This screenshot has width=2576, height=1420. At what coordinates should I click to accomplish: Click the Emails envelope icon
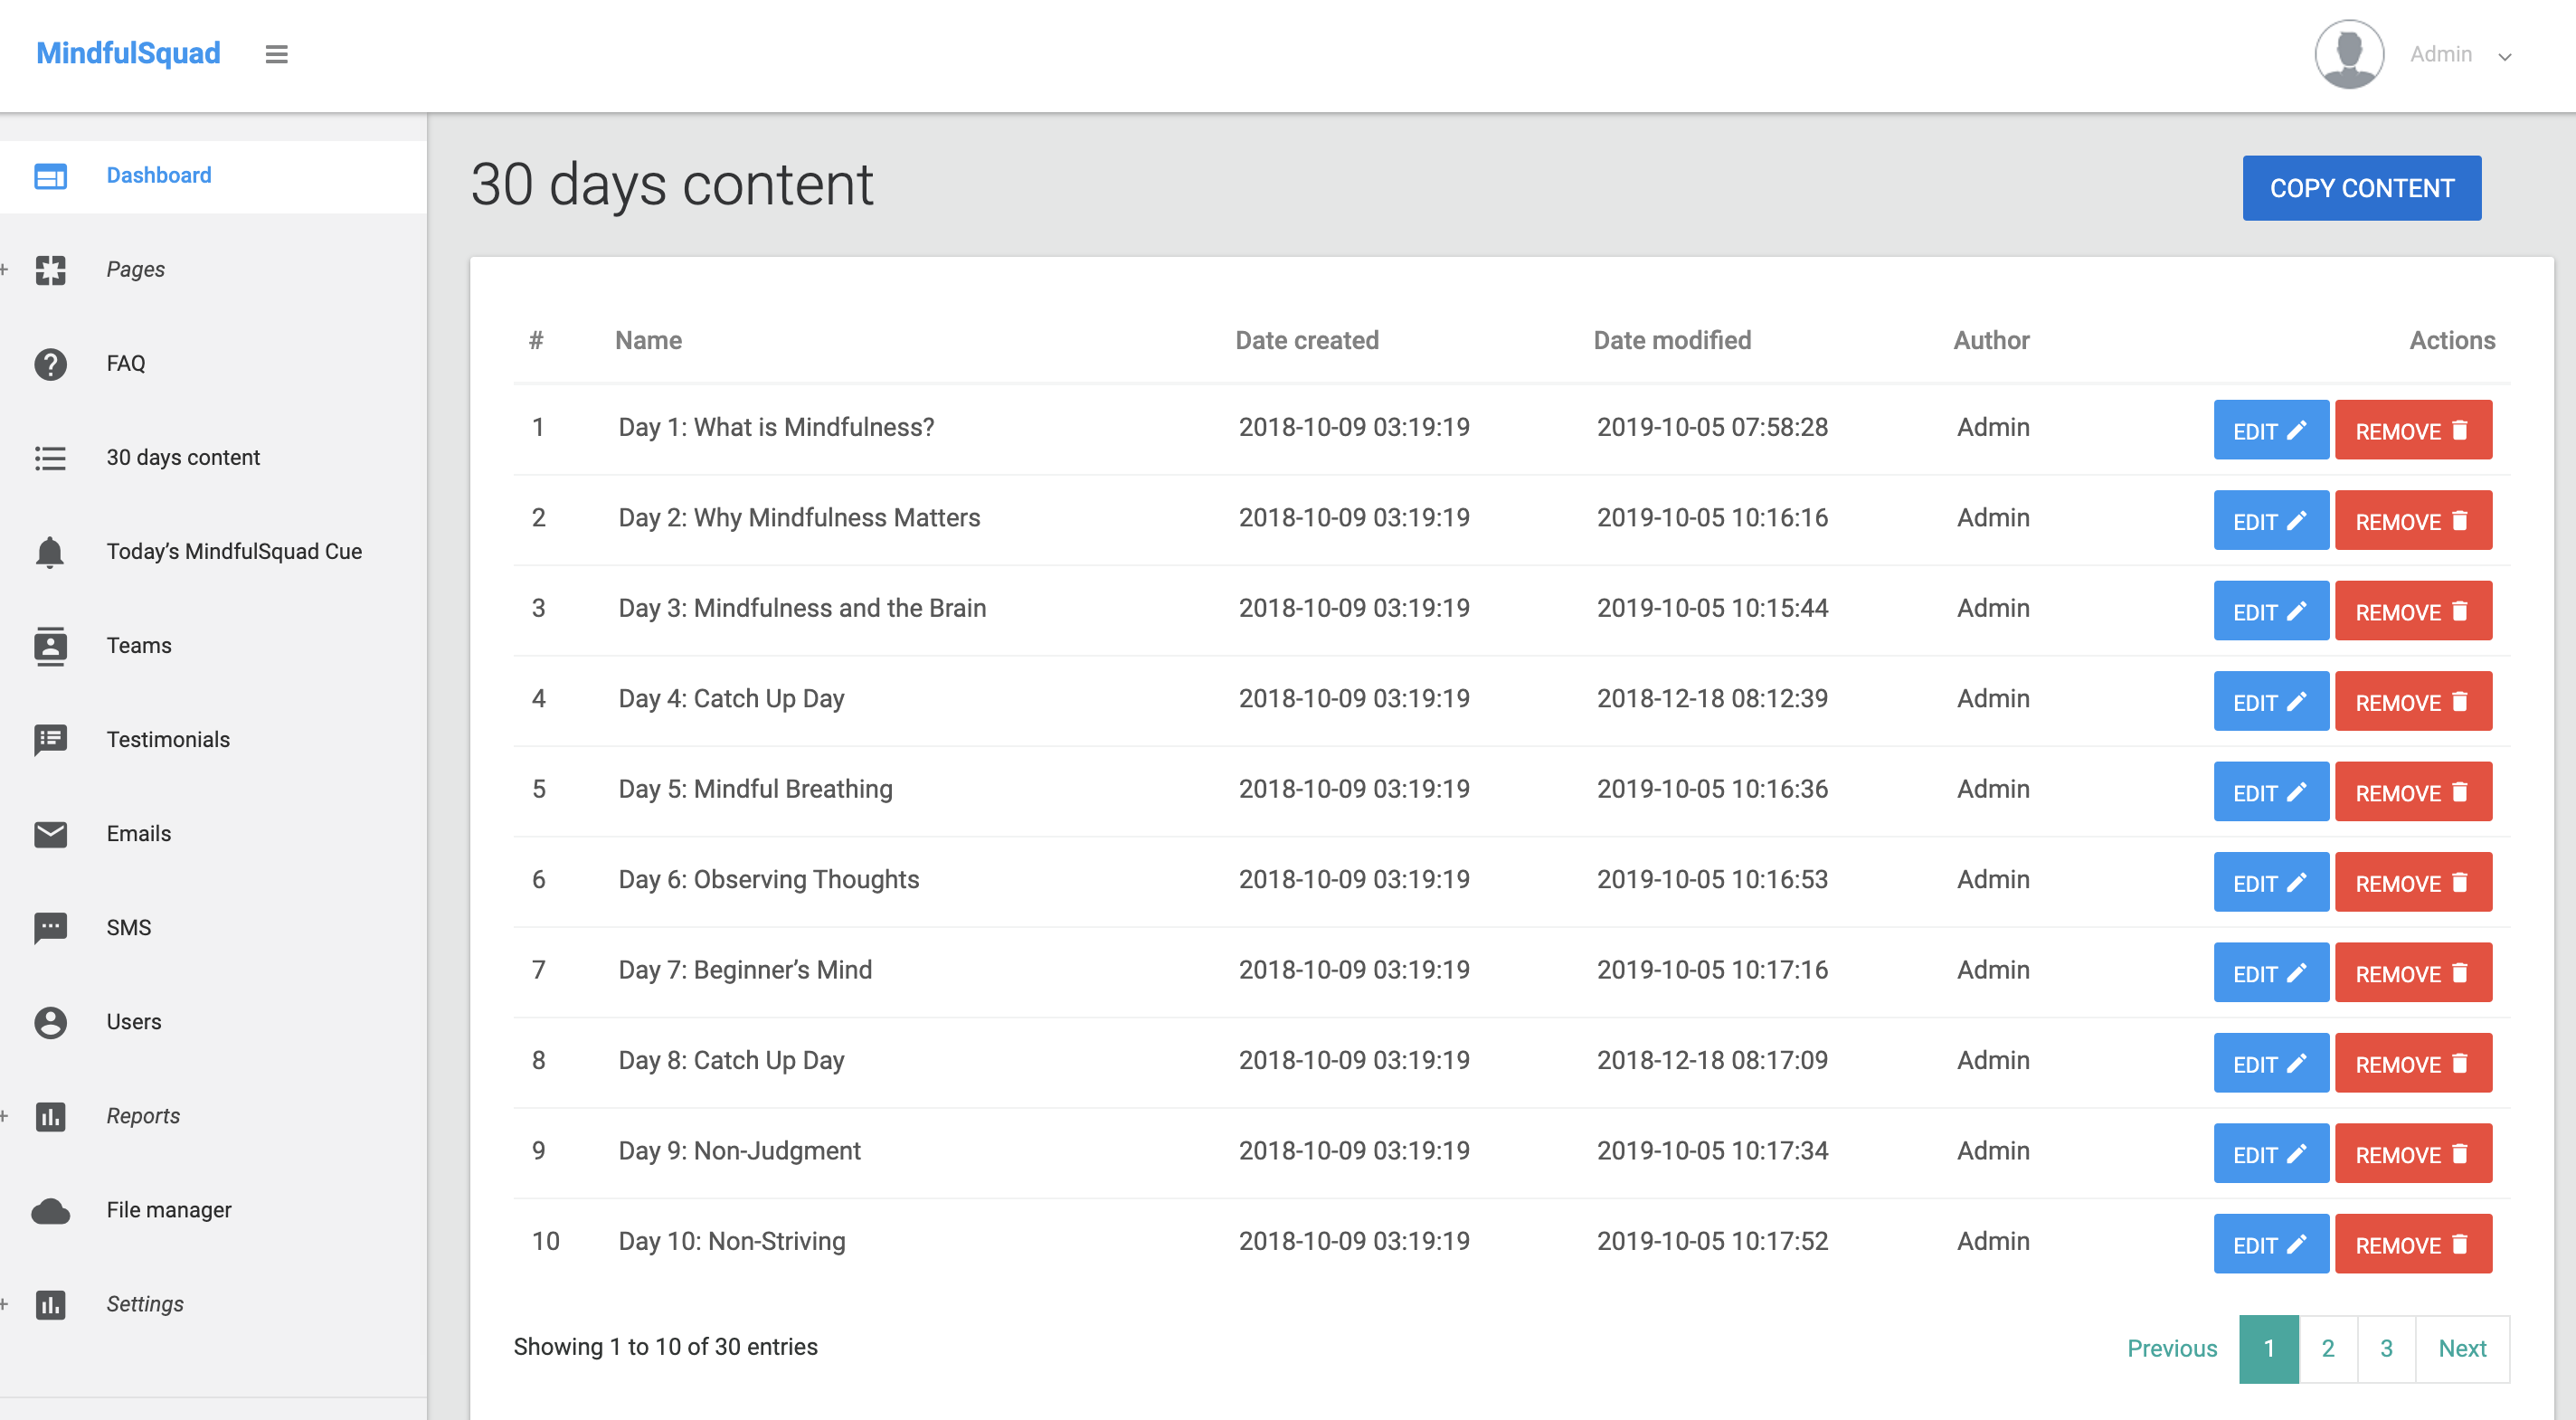[x=50, y=834]
